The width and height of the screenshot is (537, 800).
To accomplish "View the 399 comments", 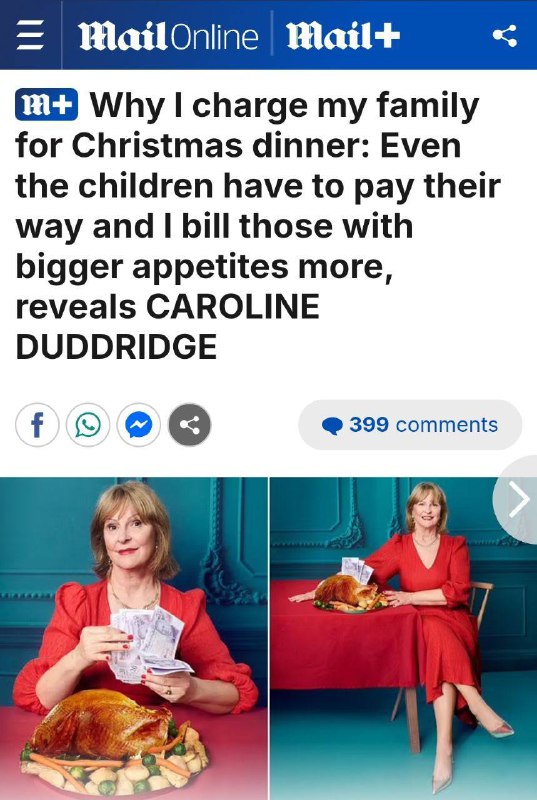I will [x=410, y=425].
